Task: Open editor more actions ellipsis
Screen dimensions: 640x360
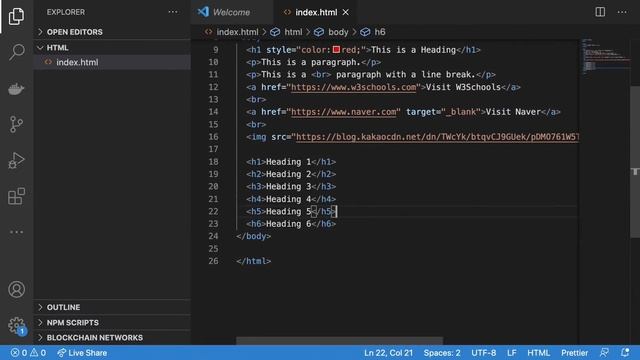Action: (622, 12)
